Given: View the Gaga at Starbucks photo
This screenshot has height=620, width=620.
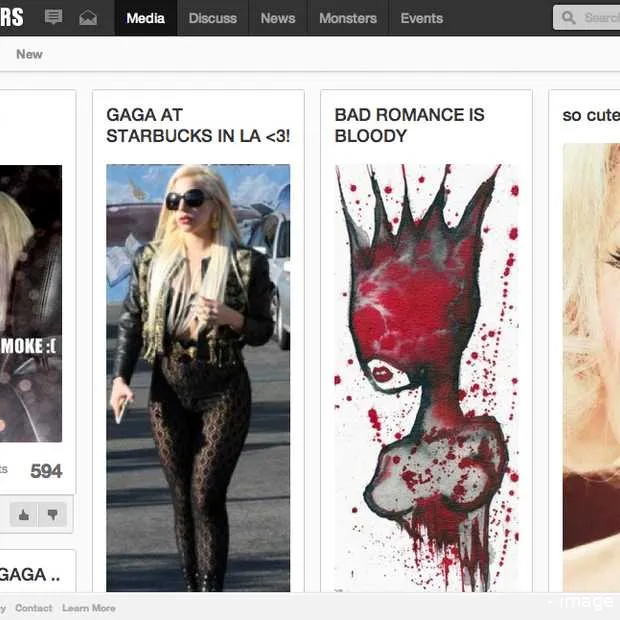Looking at the screenshot, I should [x=198, y=378].
